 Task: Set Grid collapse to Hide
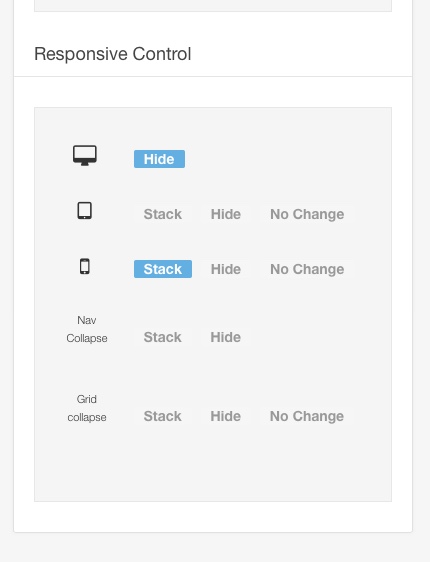pyautogui.click(x=226, y=416)
